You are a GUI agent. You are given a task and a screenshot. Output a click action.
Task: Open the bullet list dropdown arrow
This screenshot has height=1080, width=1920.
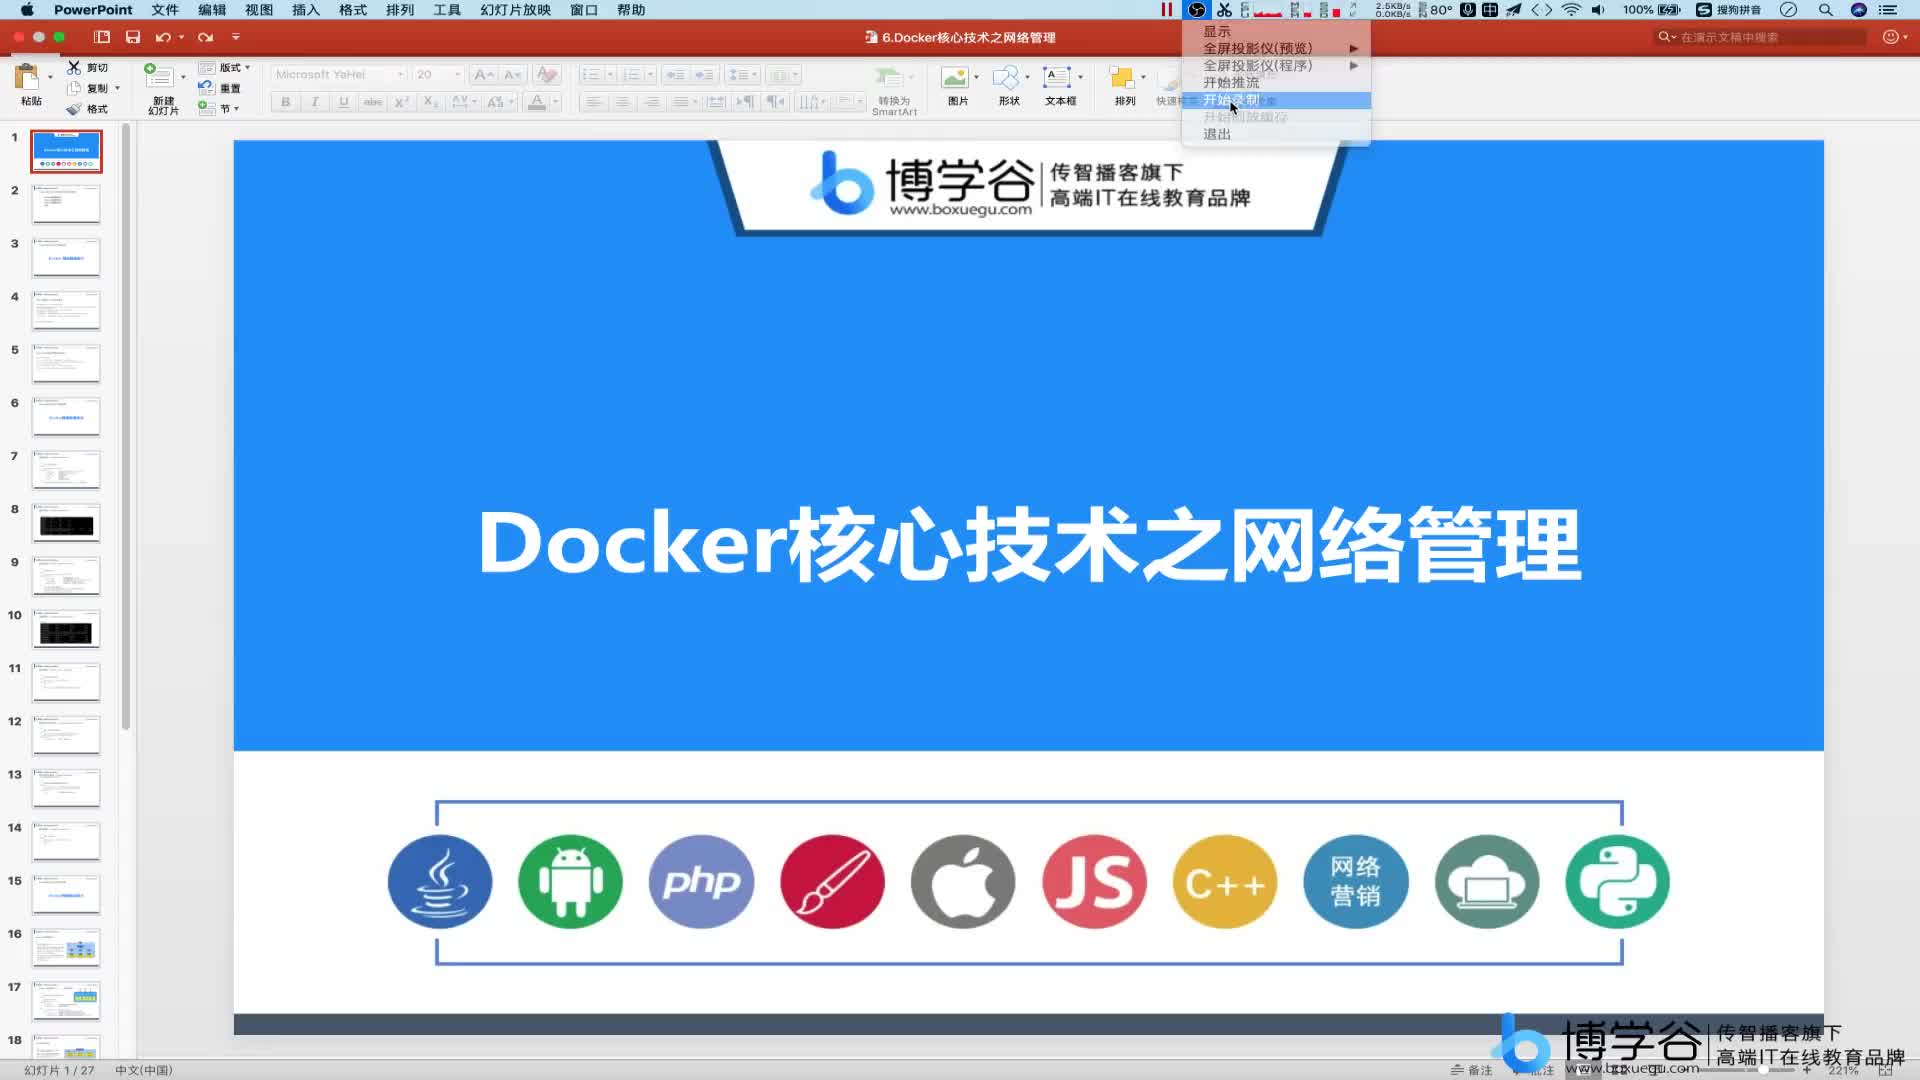[610, 75]
